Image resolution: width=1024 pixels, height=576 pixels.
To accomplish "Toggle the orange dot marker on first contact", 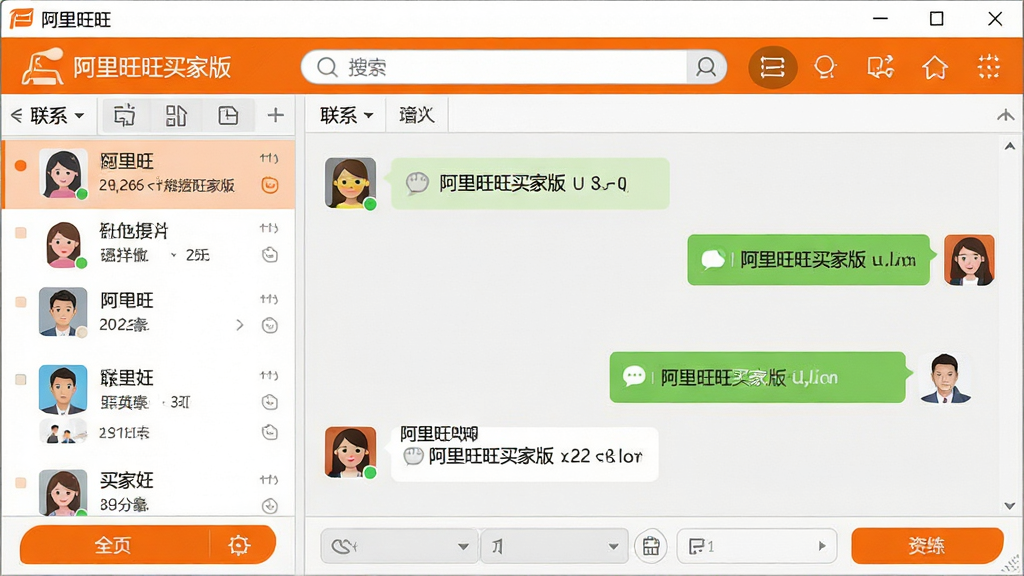I will click(21, 166).
